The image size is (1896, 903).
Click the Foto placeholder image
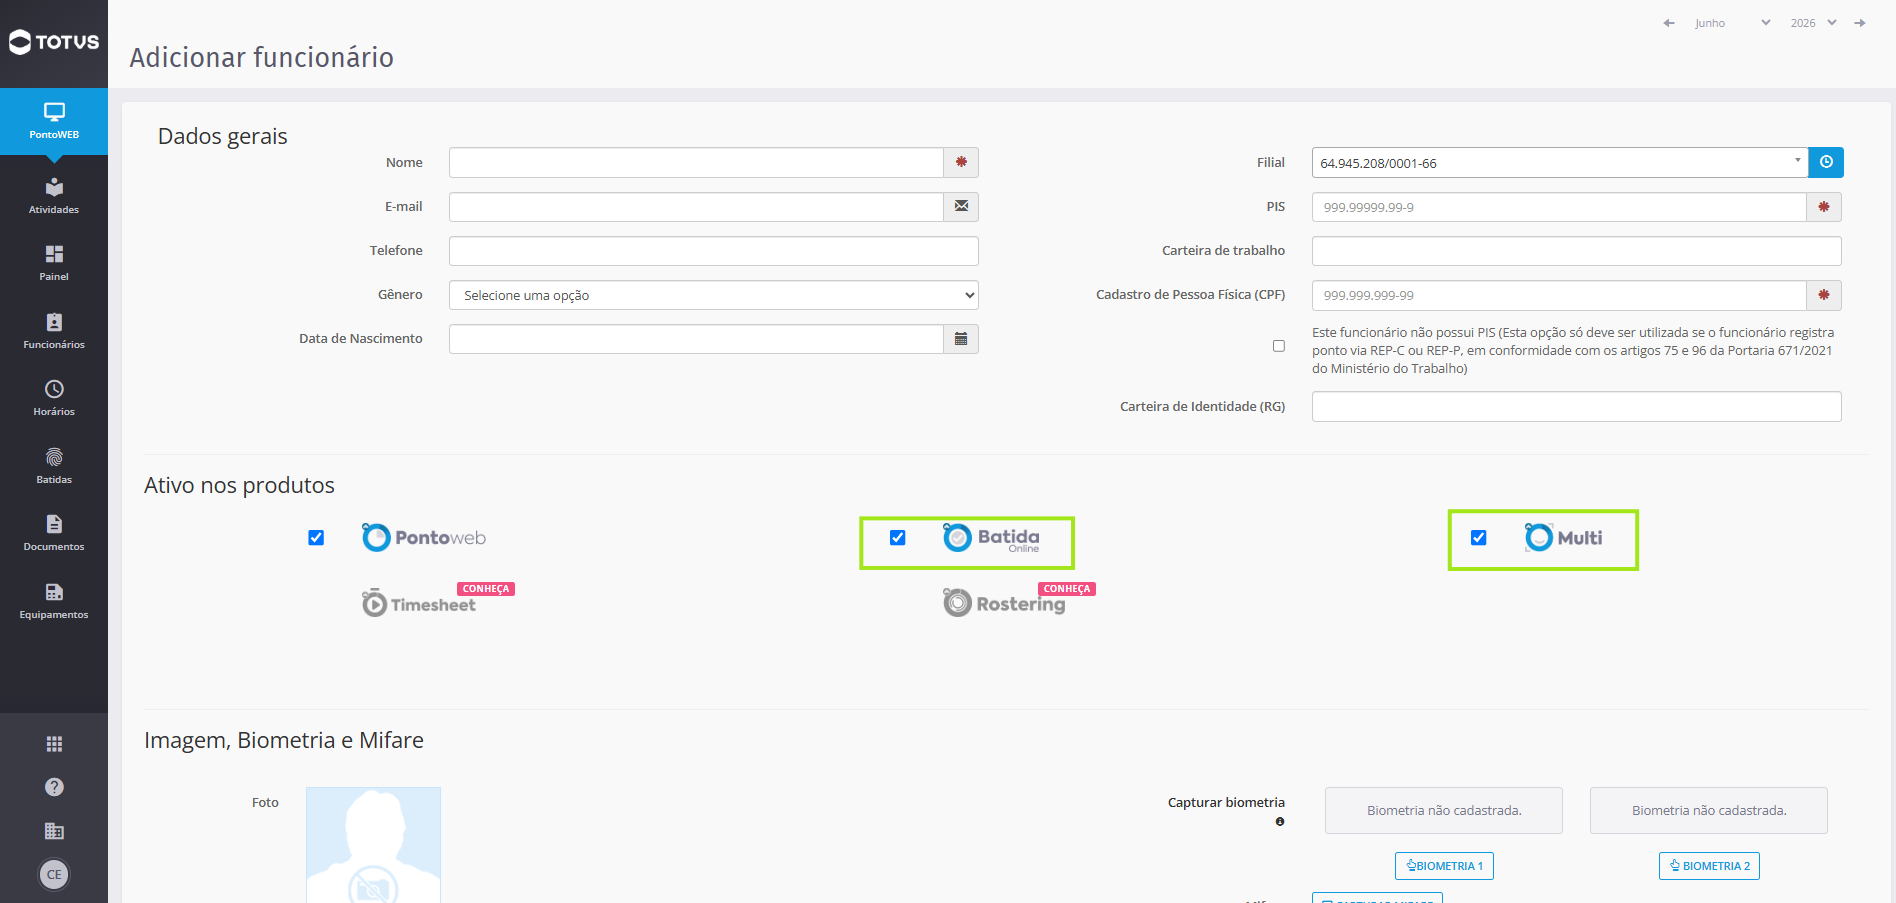pos(373,845)
